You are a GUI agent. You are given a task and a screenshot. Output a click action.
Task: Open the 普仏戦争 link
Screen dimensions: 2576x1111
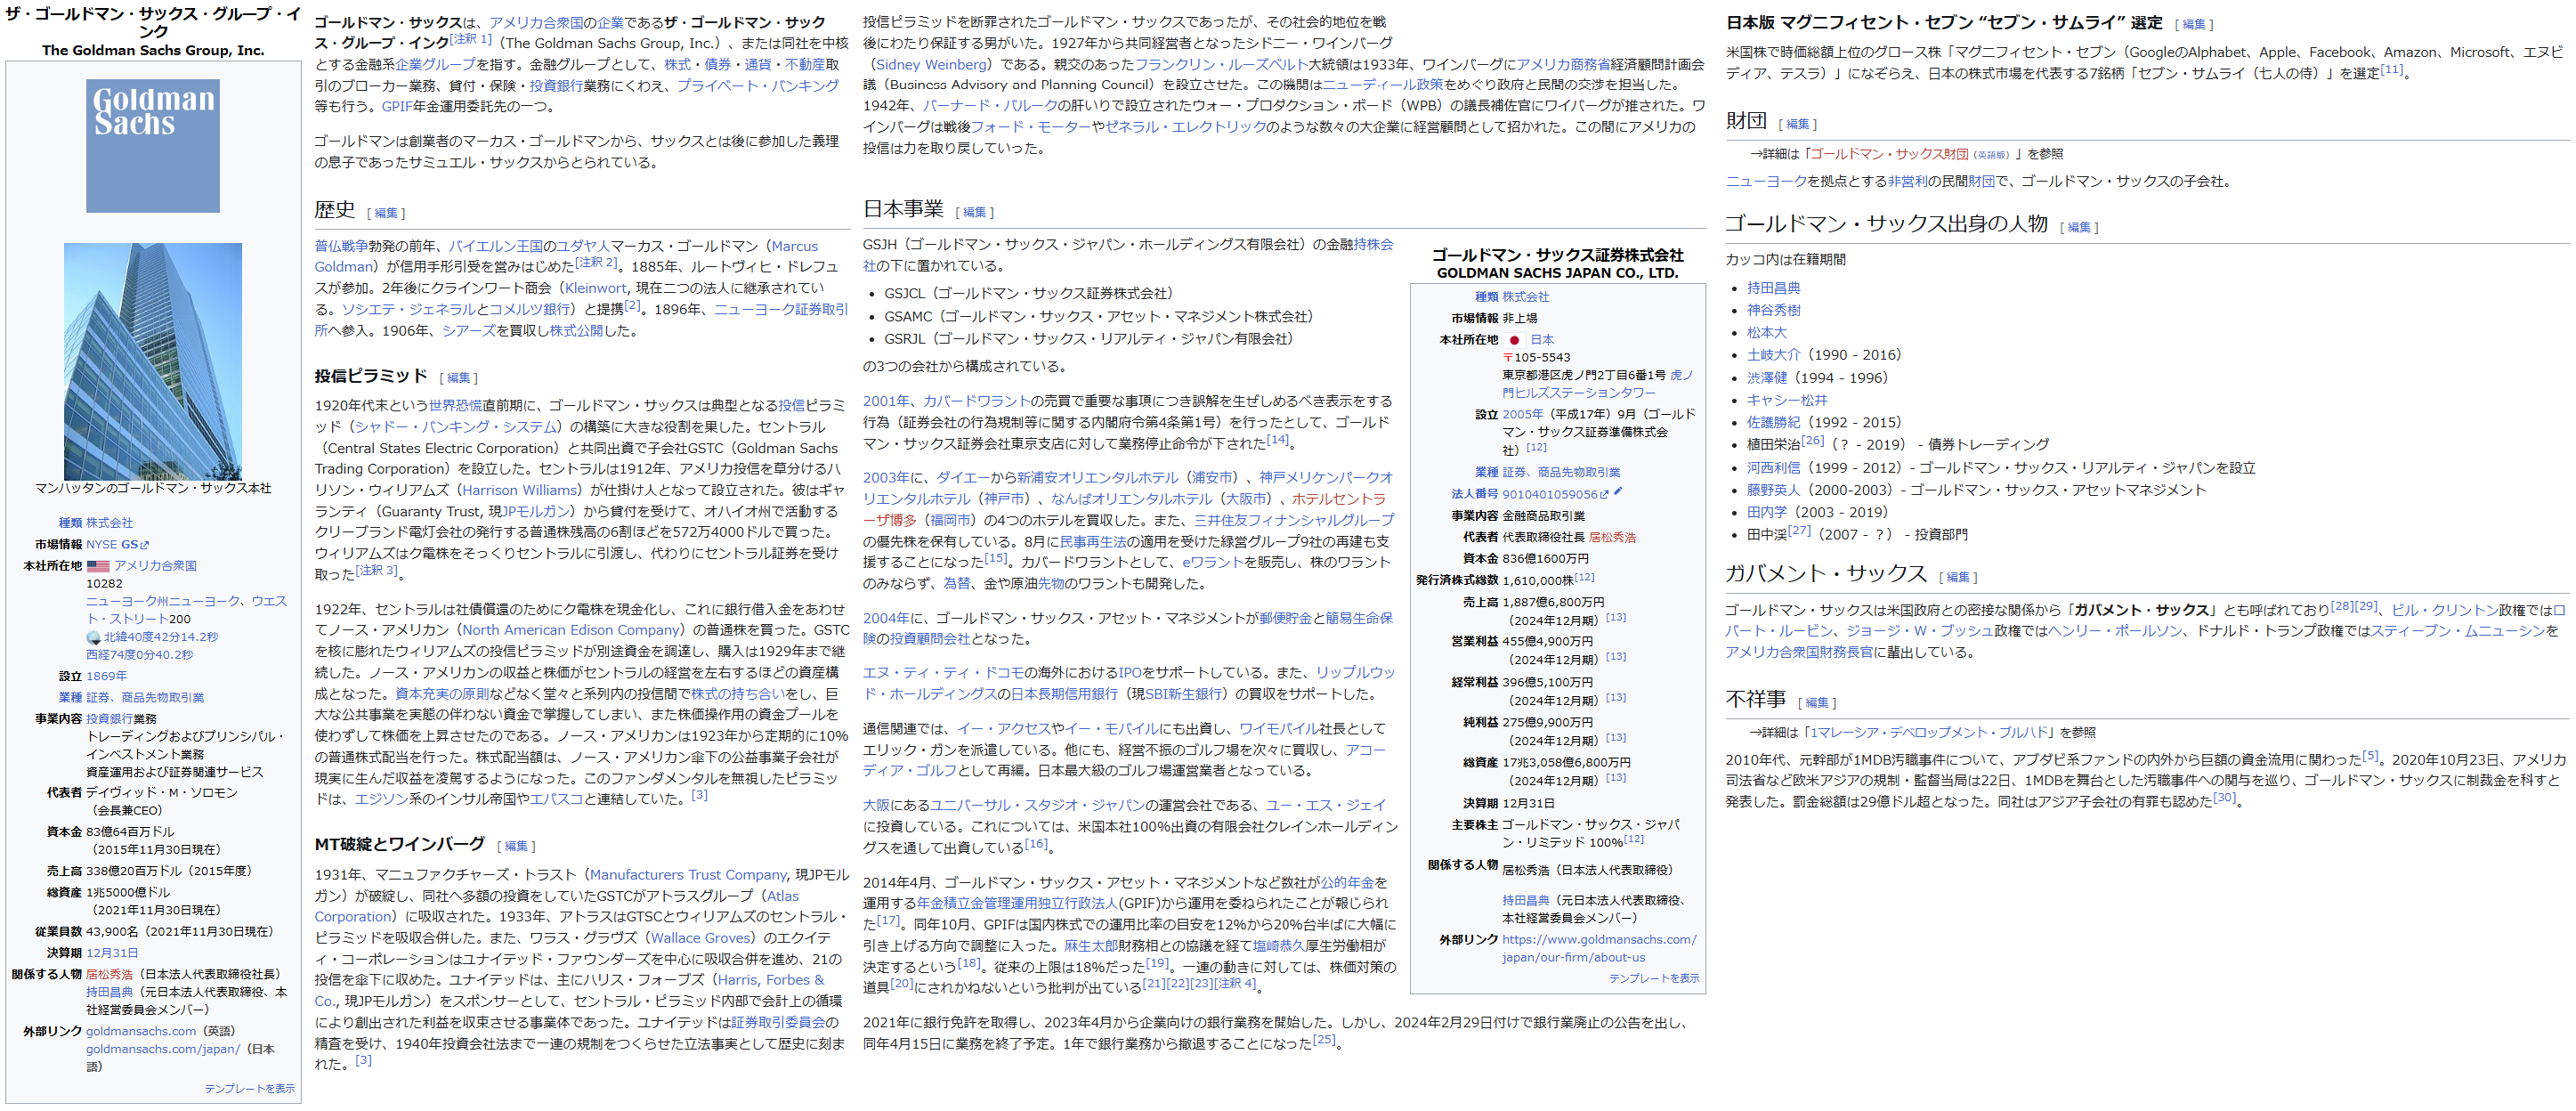point(341,246)
